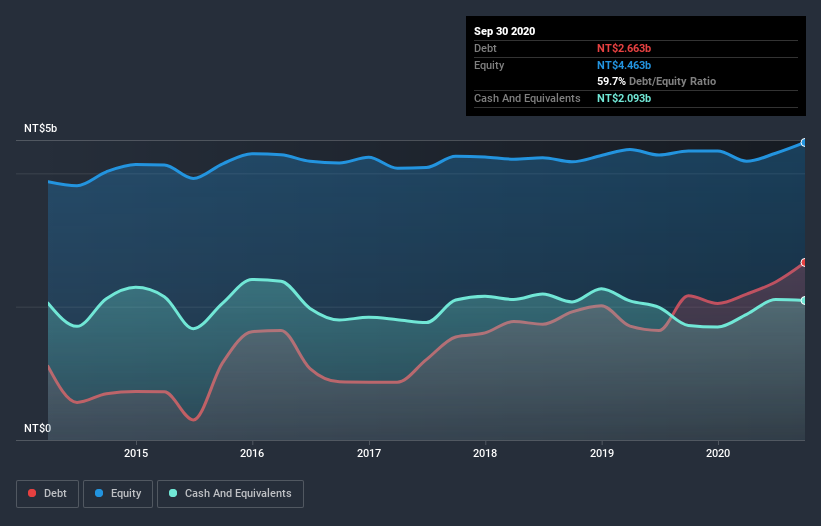
Task: Click the Cash endpoint marker at Sep 2020
Action: (804, 300)
